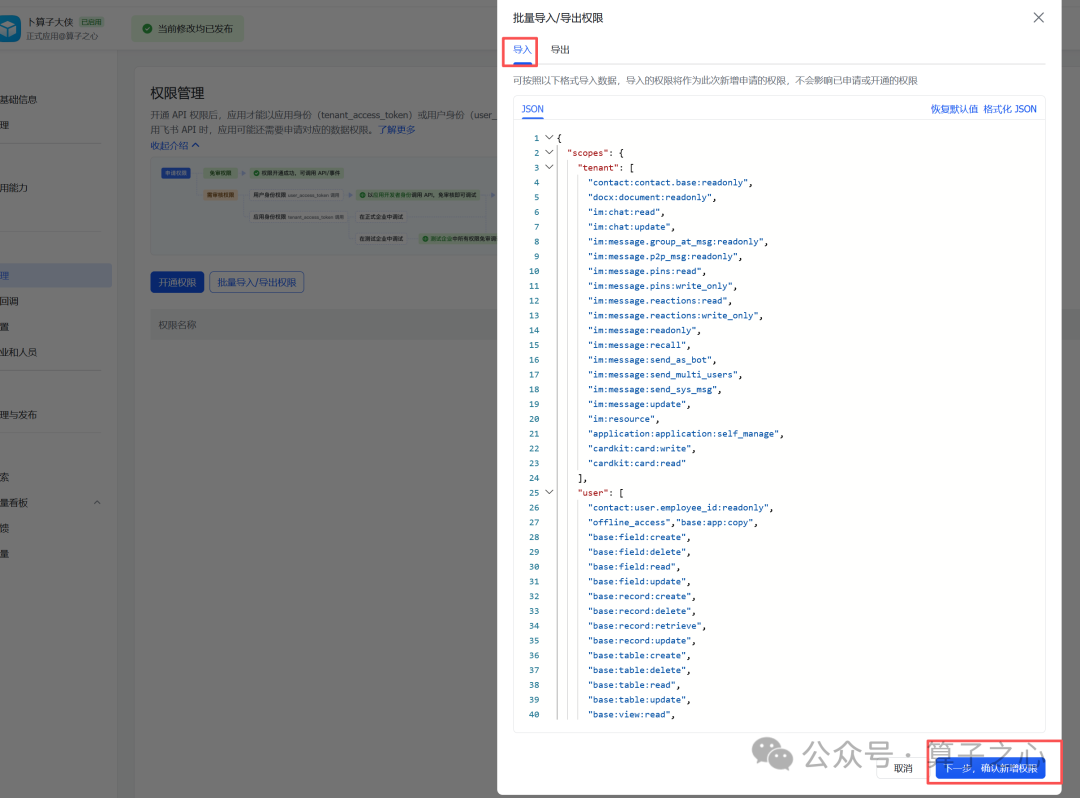The height and width of the screenshot is (798, 1080).
Task: Click the "im:resource" line
Action: pos(623,419)
